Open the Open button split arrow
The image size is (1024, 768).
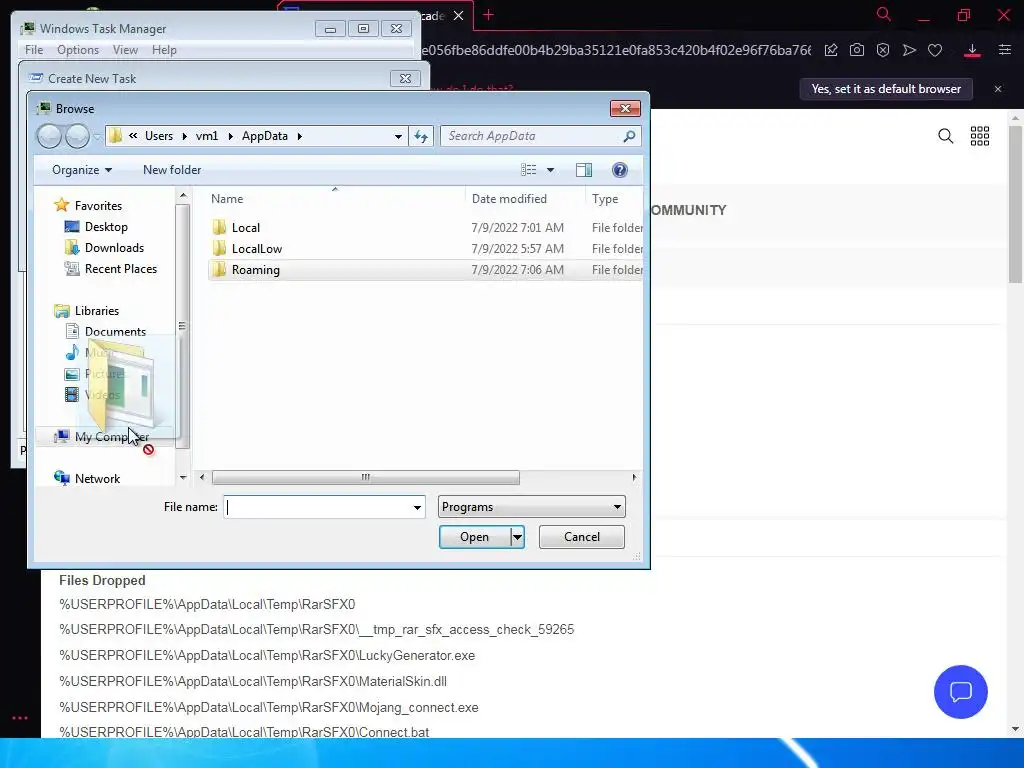(x=517, y=537)
